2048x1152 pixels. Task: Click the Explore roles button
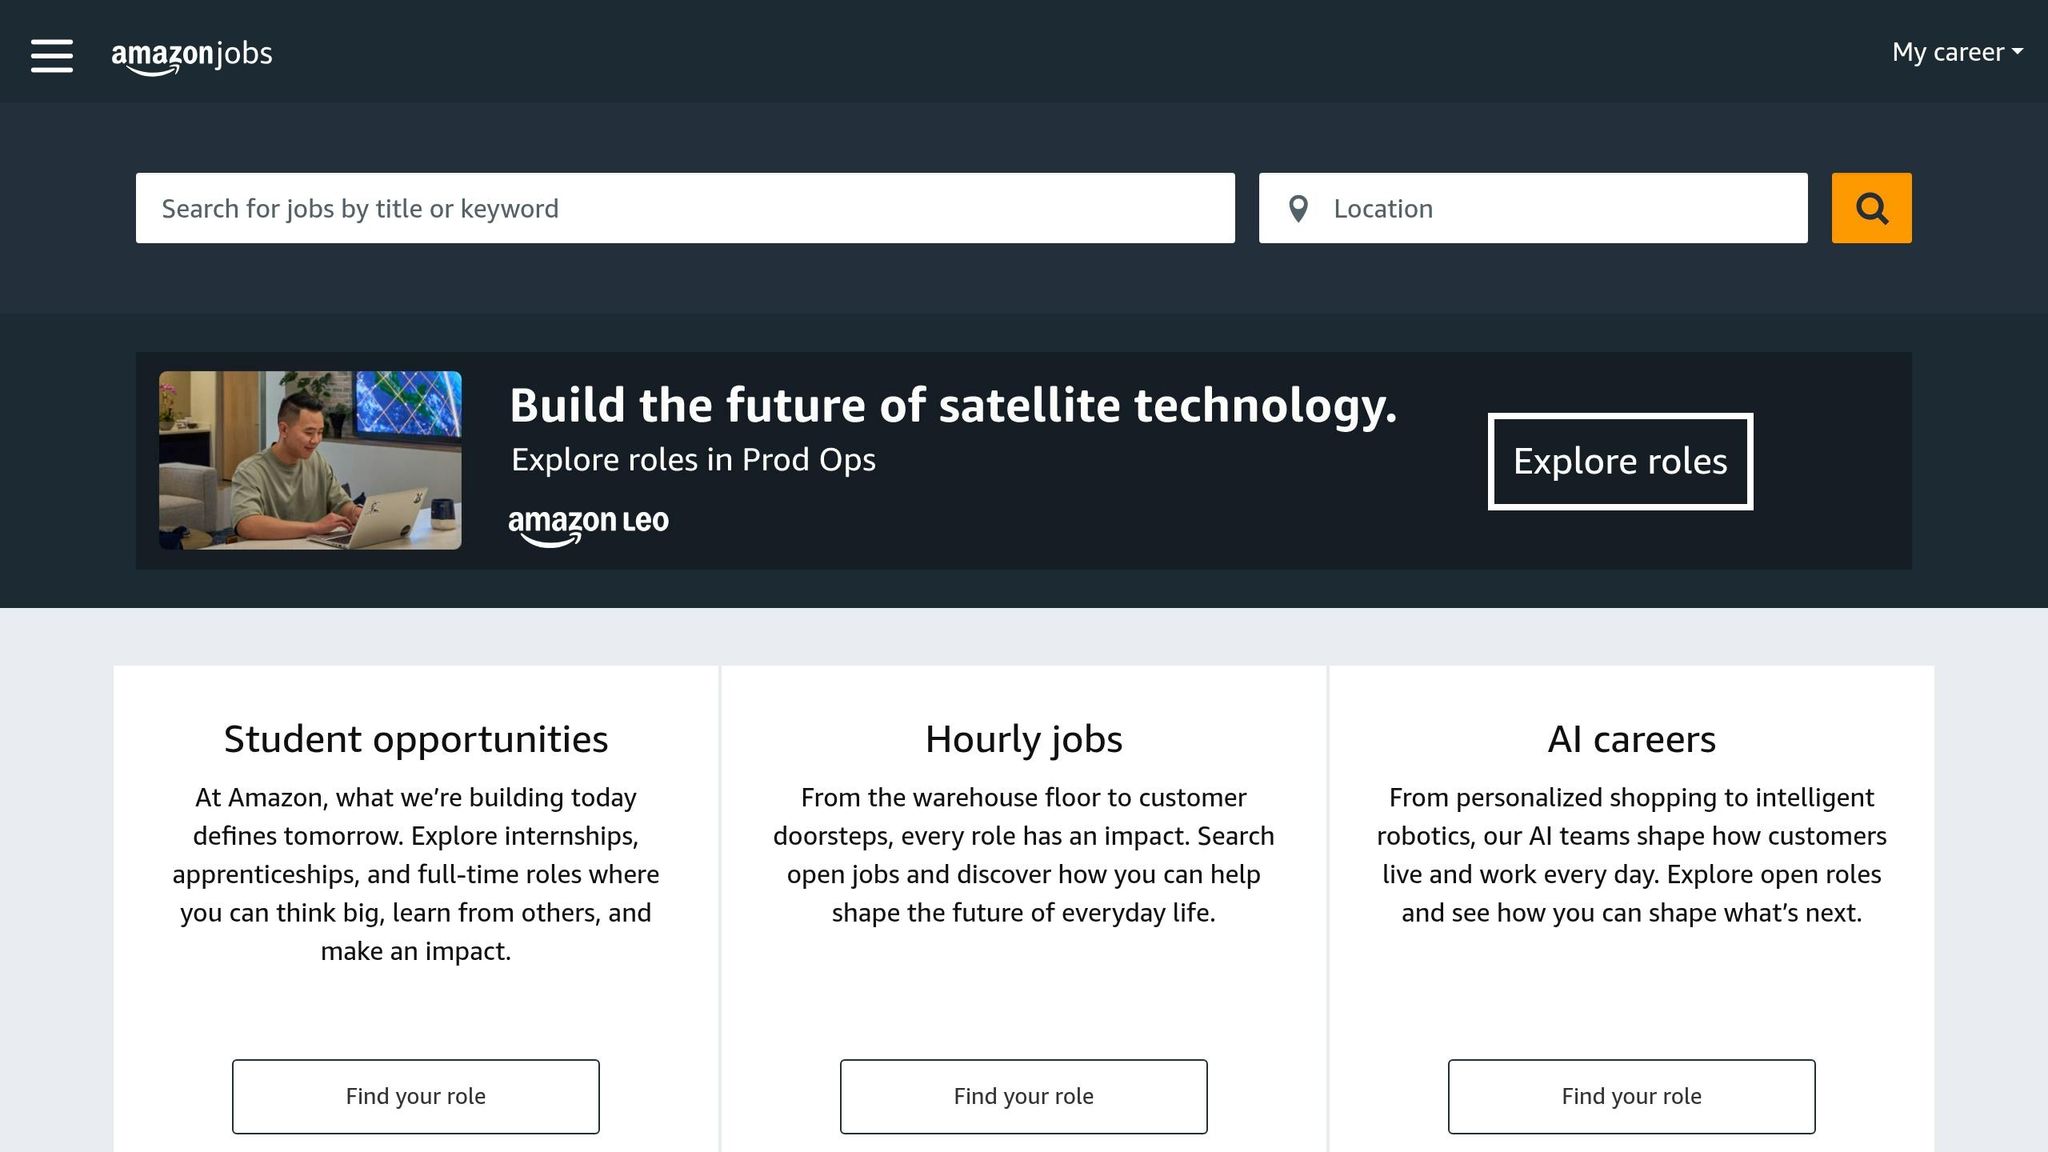tap(1620, 461)
